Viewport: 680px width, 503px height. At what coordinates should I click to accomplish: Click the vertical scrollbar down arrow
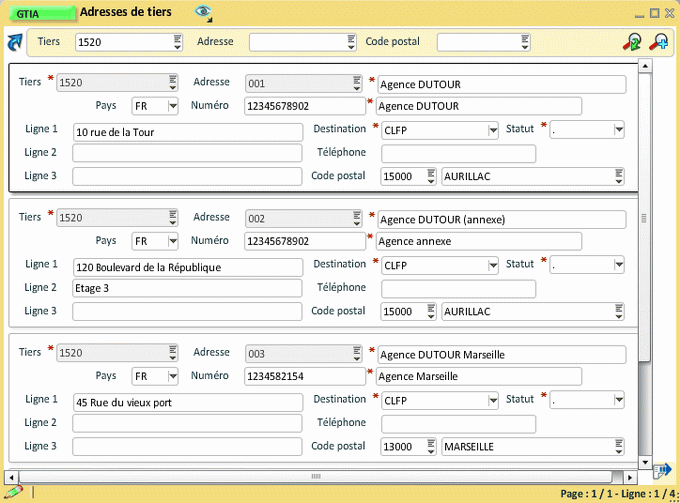coord(645,463)
